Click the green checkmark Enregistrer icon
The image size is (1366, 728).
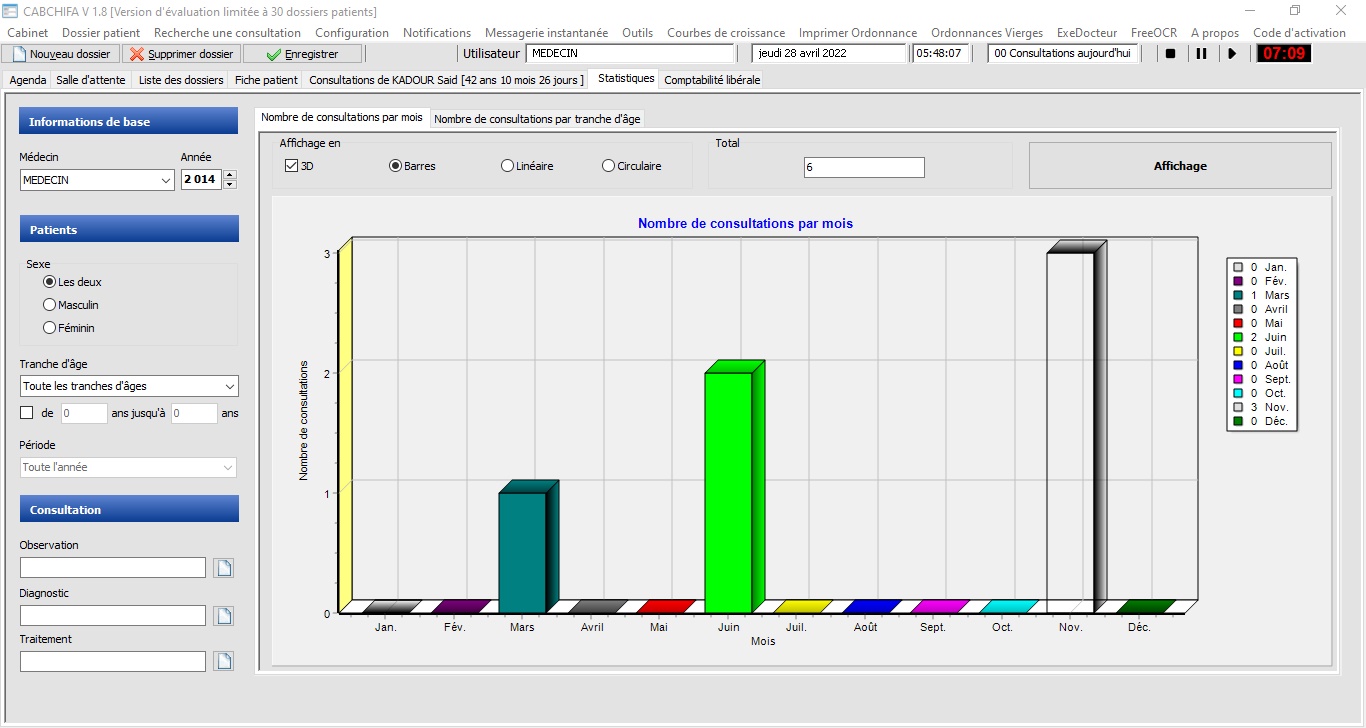point(273,54)
